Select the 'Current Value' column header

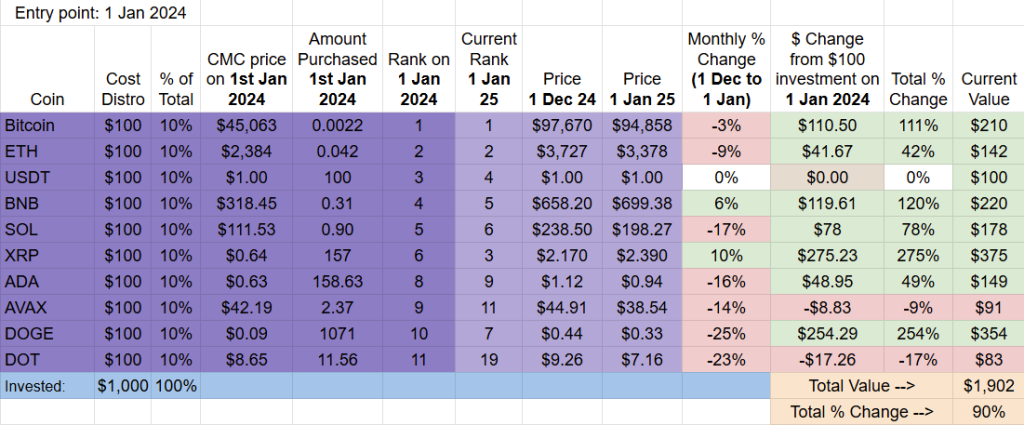pyautogui.click(x=988, y=89)
